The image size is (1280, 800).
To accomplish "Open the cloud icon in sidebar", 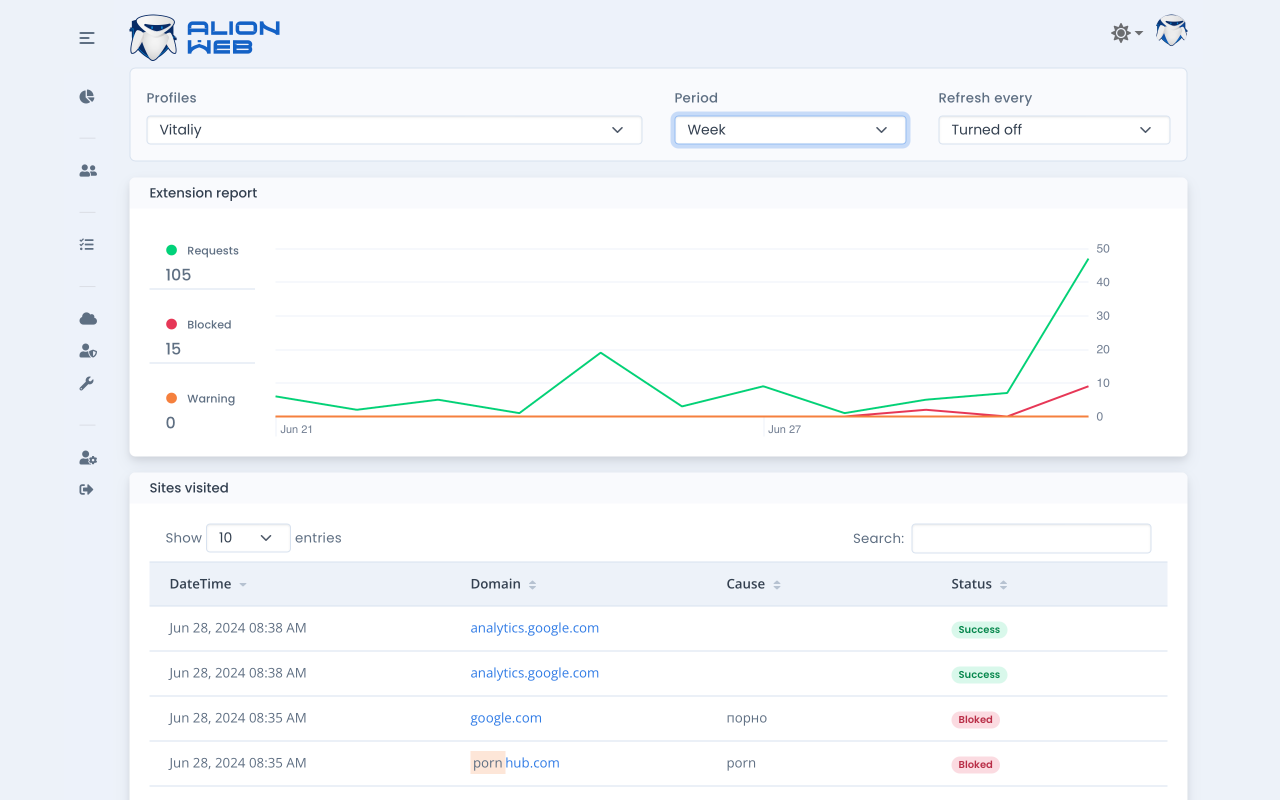I will point(88,319).
